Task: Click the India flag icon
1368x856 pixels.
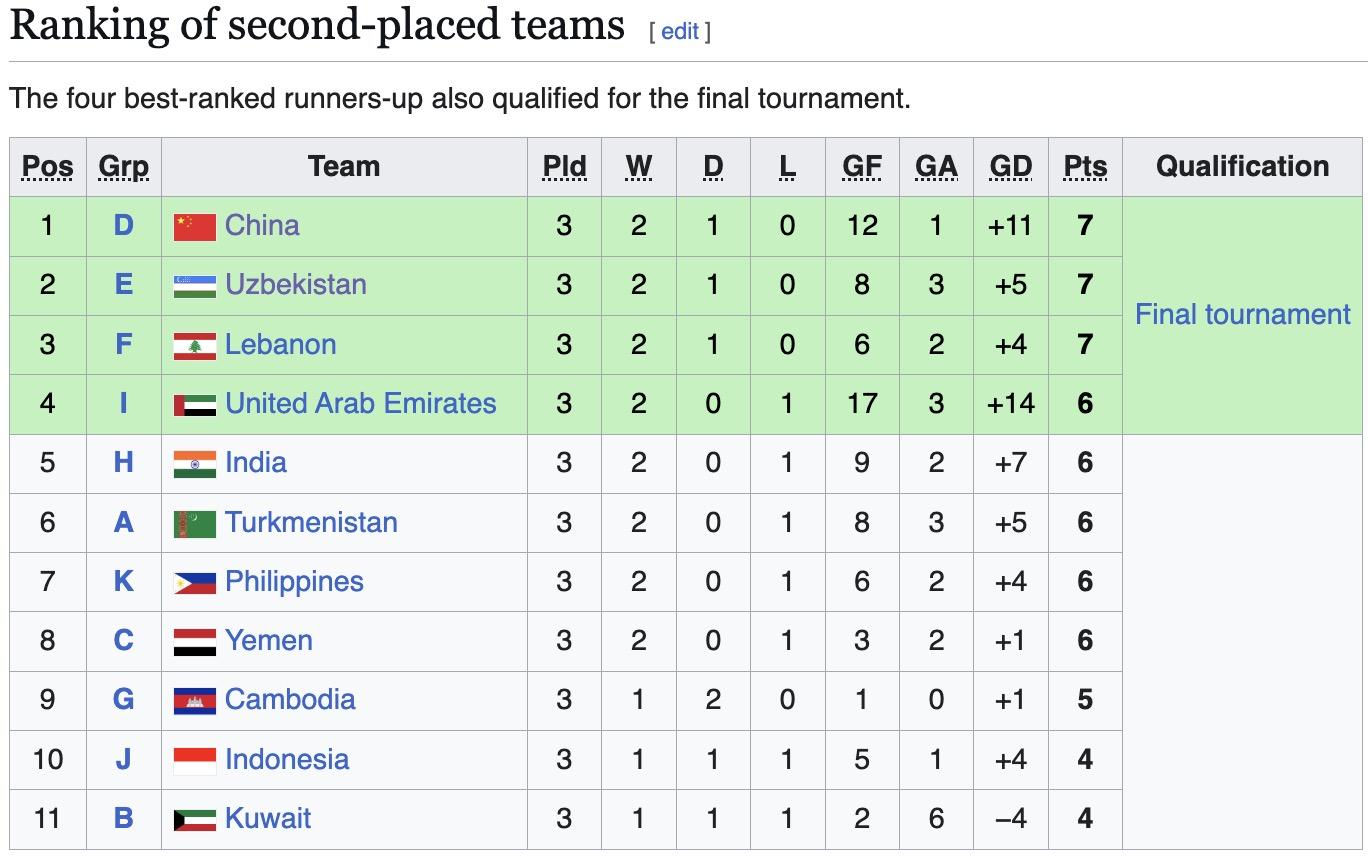Action: (x=194, y=463)
